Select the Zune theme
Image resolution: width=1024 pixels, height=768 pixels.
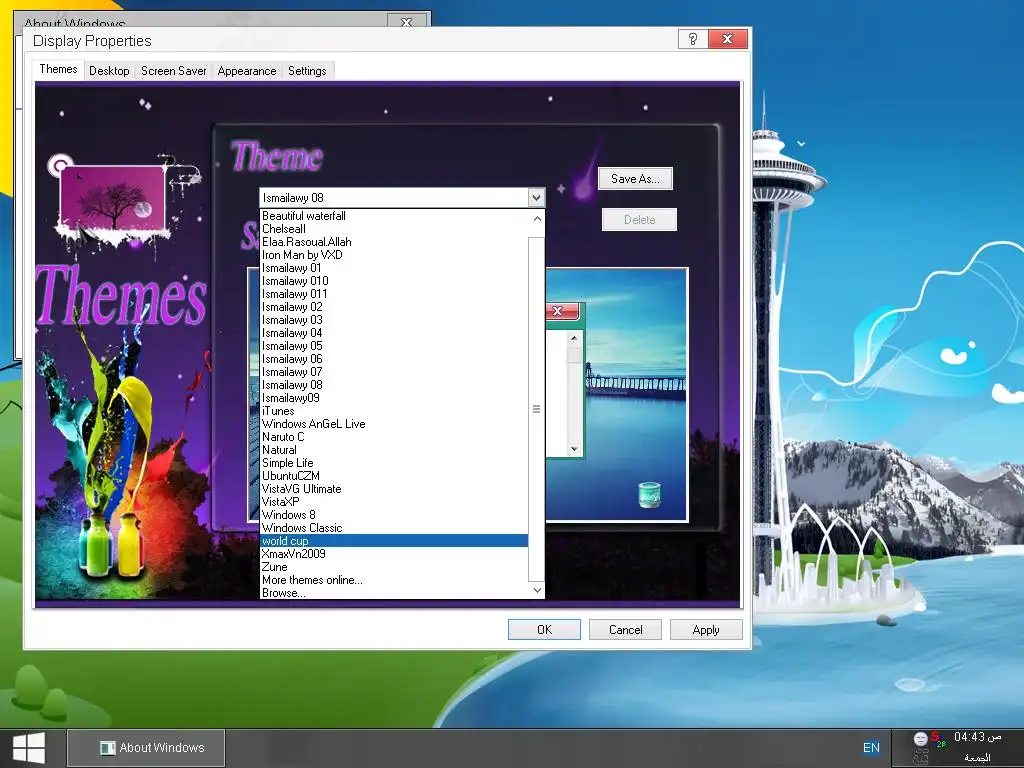click(394, 567)
